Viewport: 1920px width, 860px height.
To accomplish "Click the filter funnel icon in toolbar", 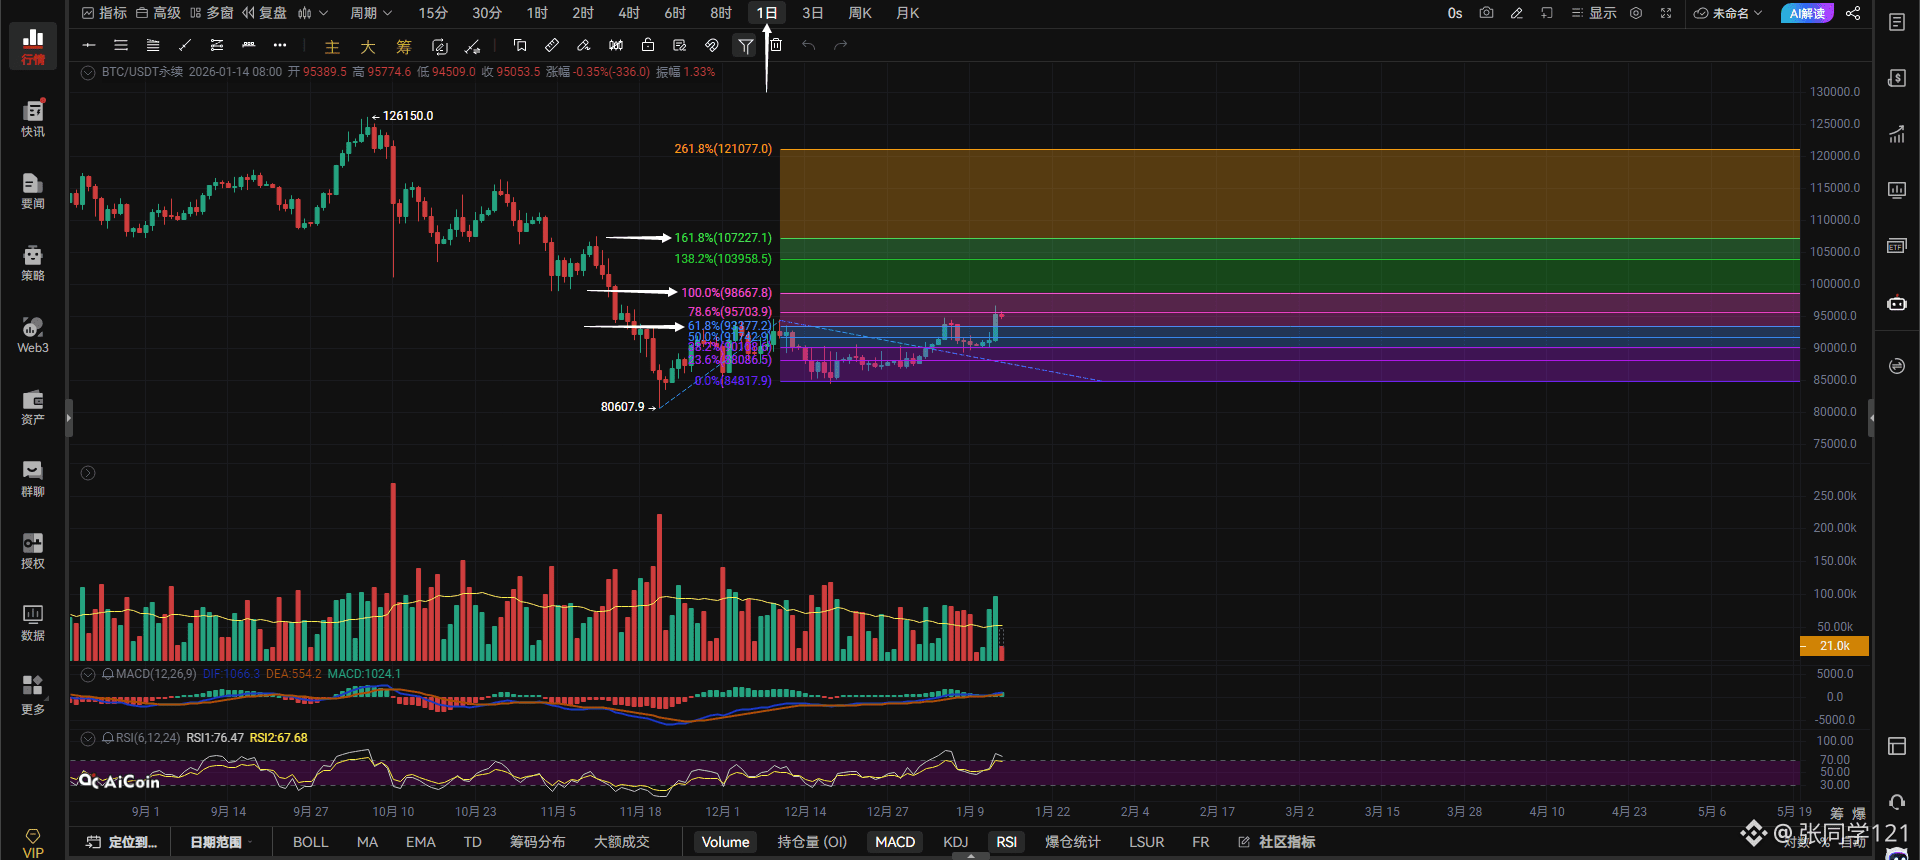I will tap(745, 45).
